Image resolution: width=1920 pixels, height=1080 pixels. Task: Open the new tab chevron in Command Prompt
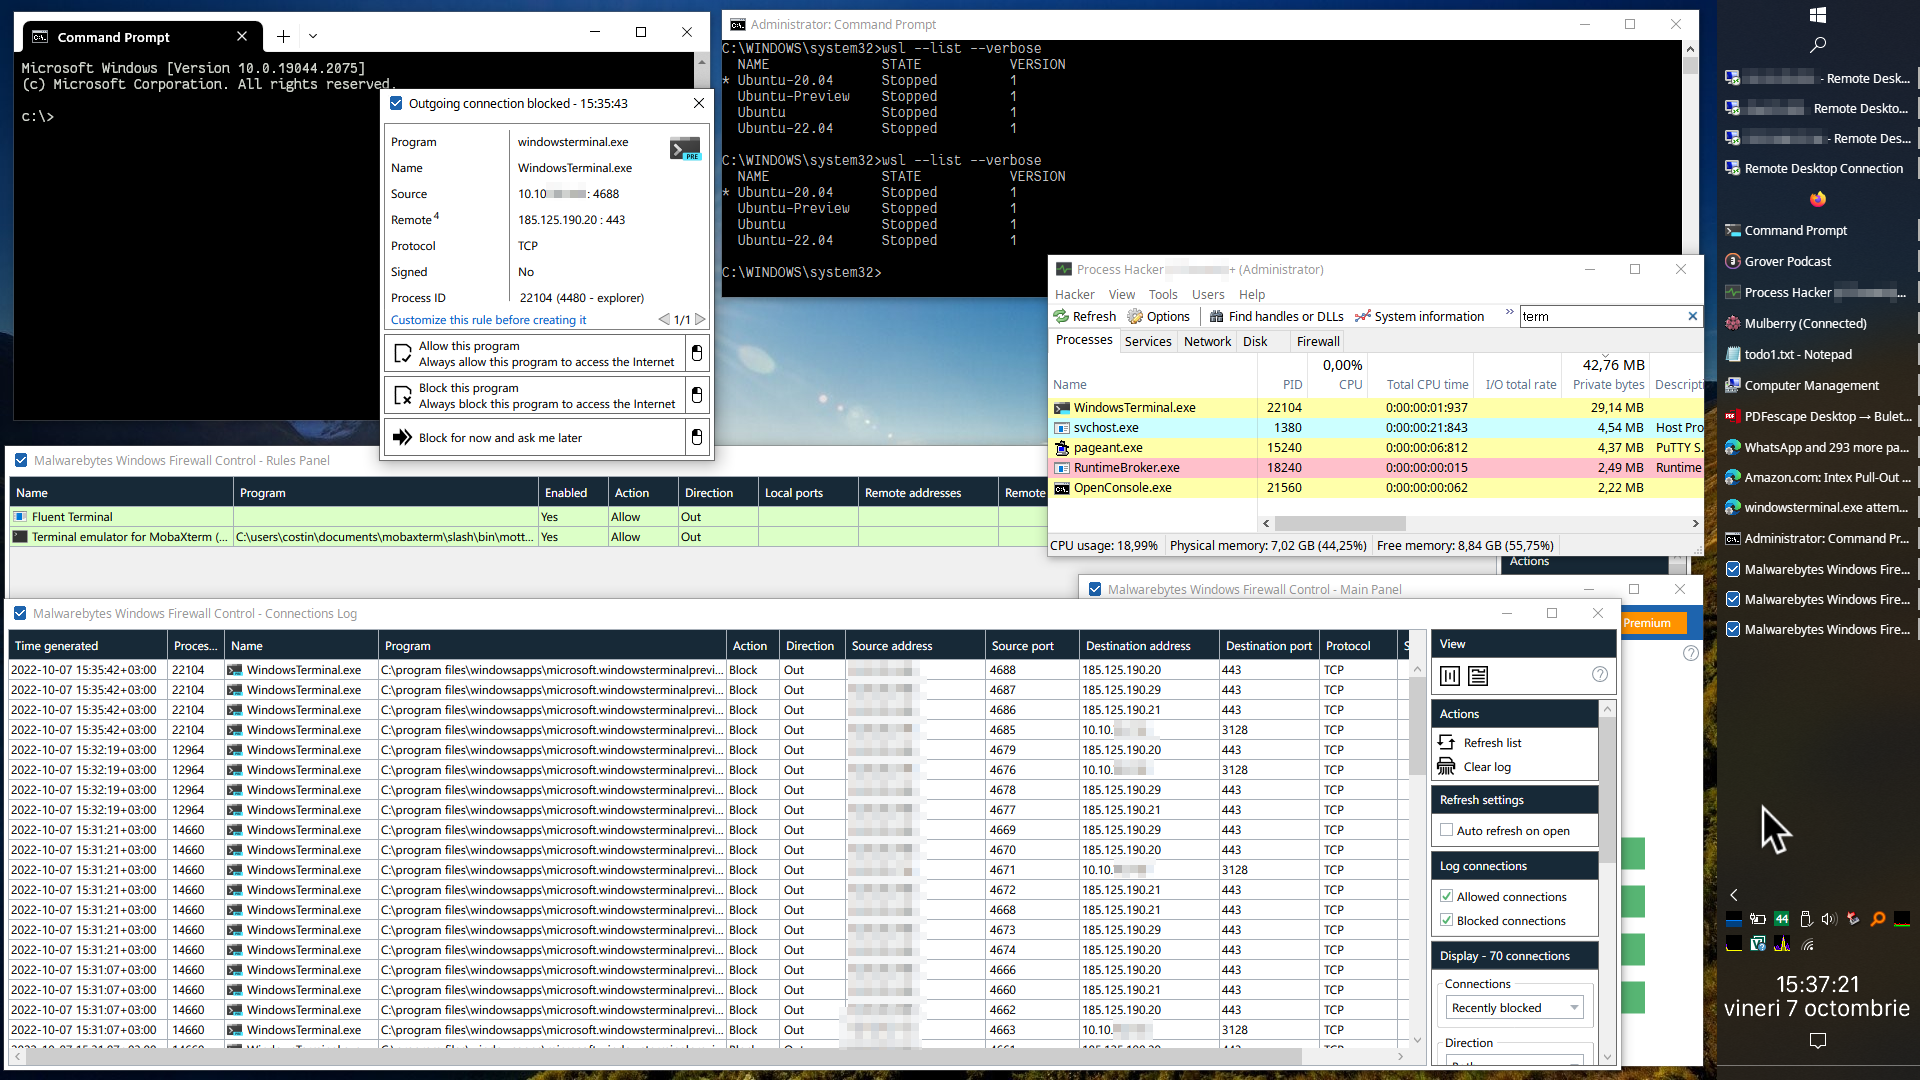(313, 35)
